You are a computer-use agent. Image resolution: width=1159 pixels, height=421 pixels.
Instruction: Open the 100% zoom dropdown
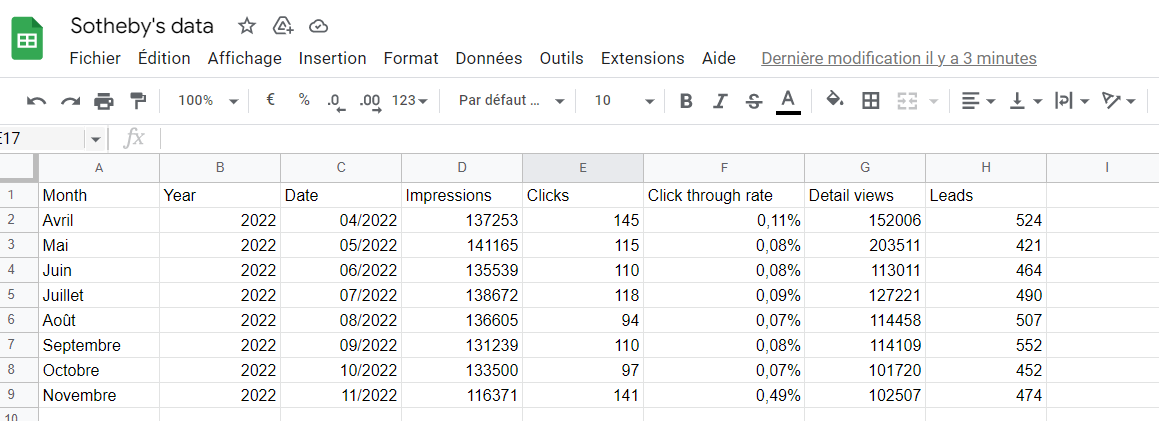[208, 101]
